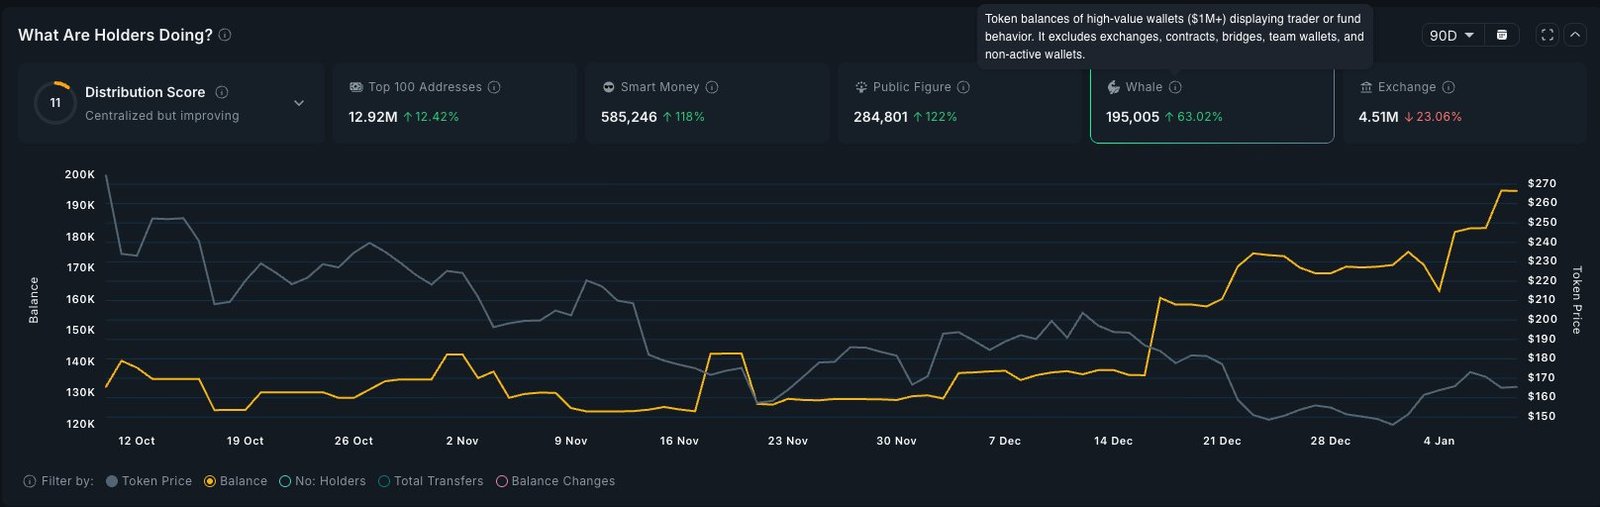Click the Public Figure info icon
Image resolution: width=1600 pixels, height=507 pixels.
click(x=963, y=87)
